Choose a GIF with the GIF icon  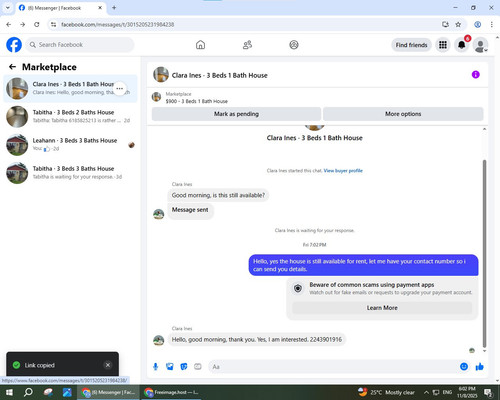[x=198, y=367]
